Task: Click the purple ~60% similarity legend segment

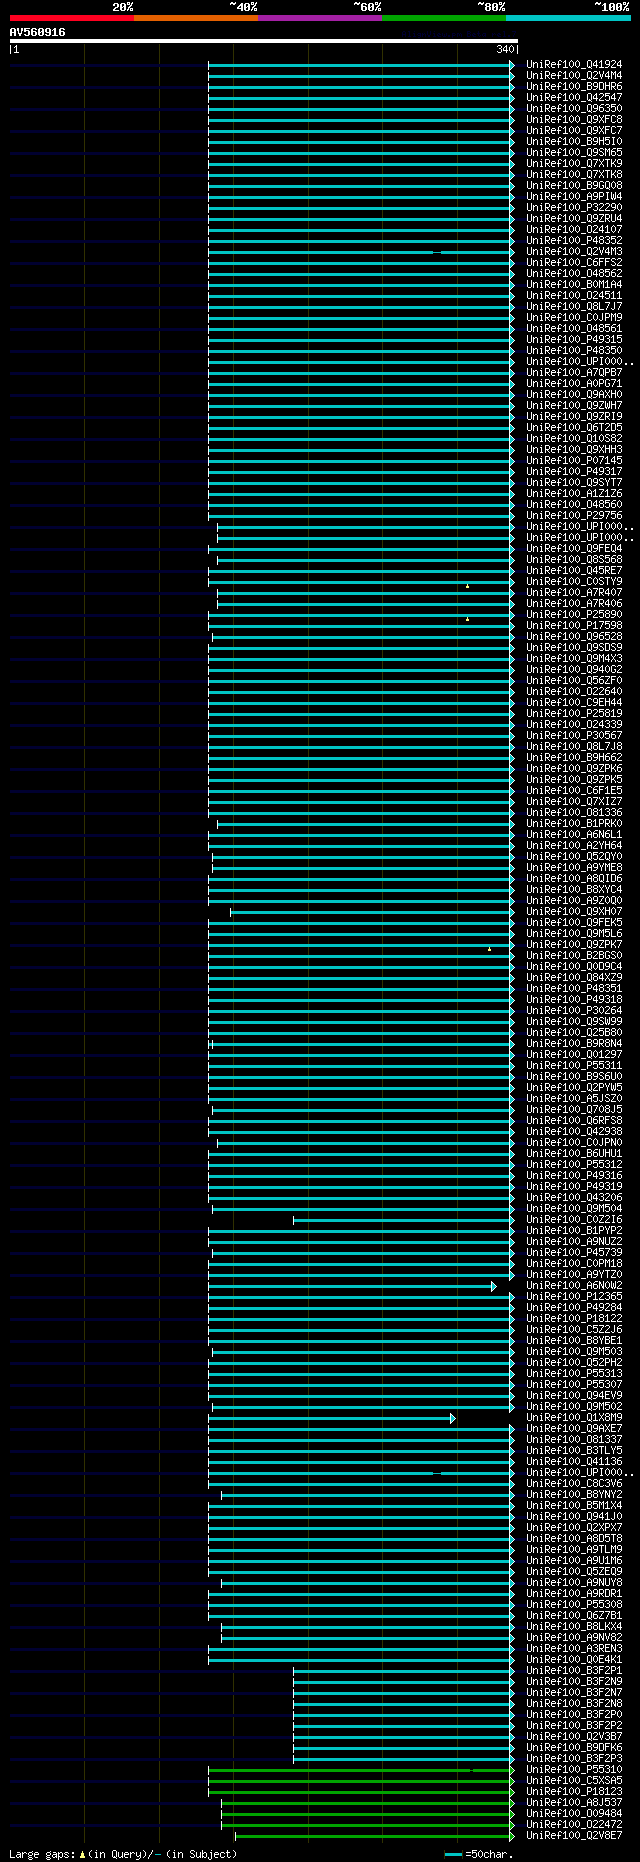Action: click(320, 18)
